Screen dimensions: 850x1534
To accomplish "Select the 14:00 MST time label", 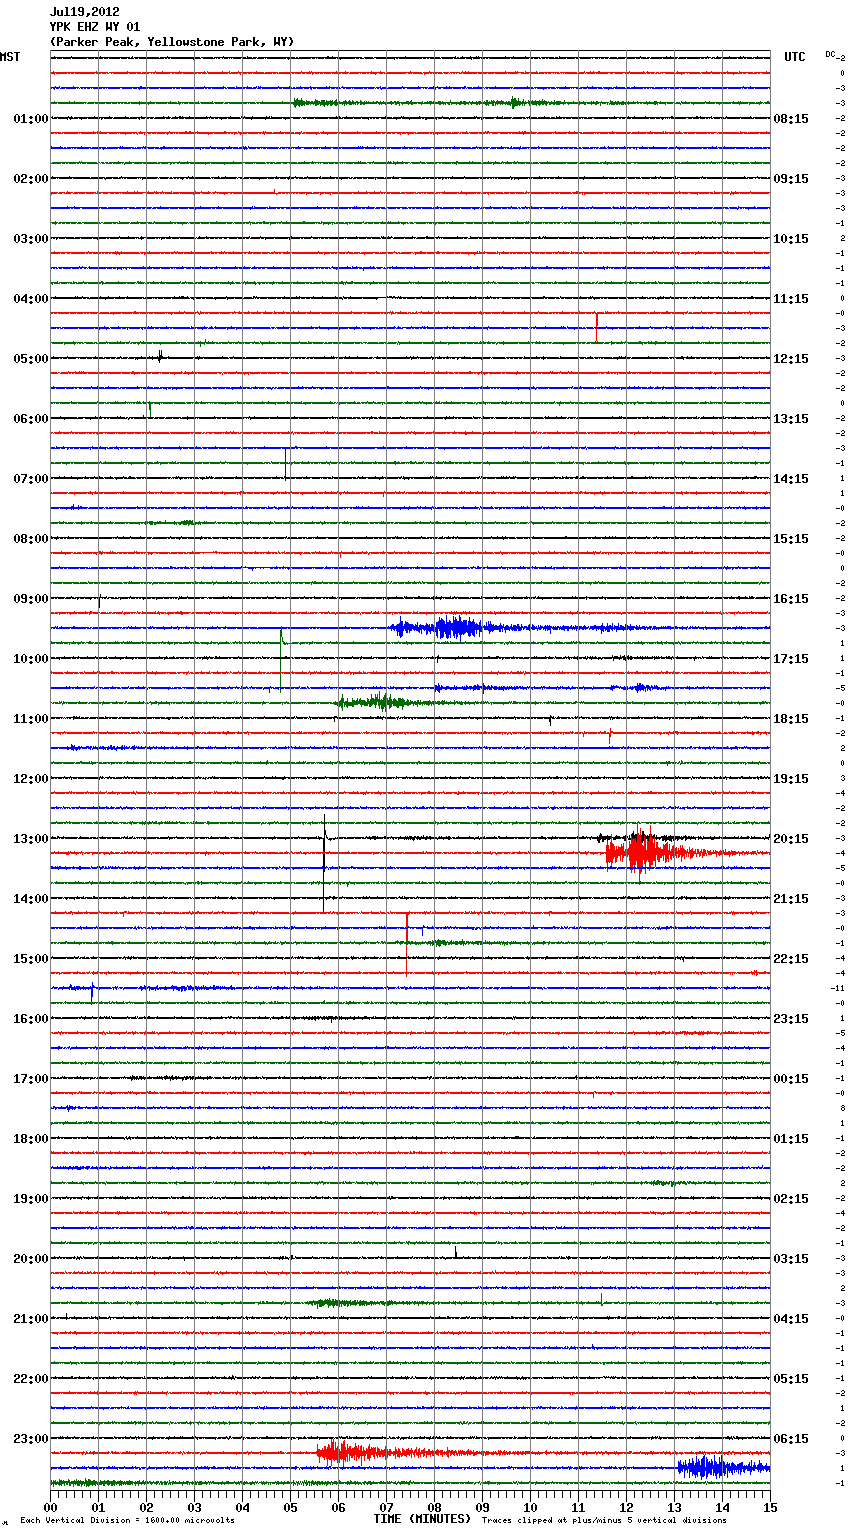I will 30,899.
